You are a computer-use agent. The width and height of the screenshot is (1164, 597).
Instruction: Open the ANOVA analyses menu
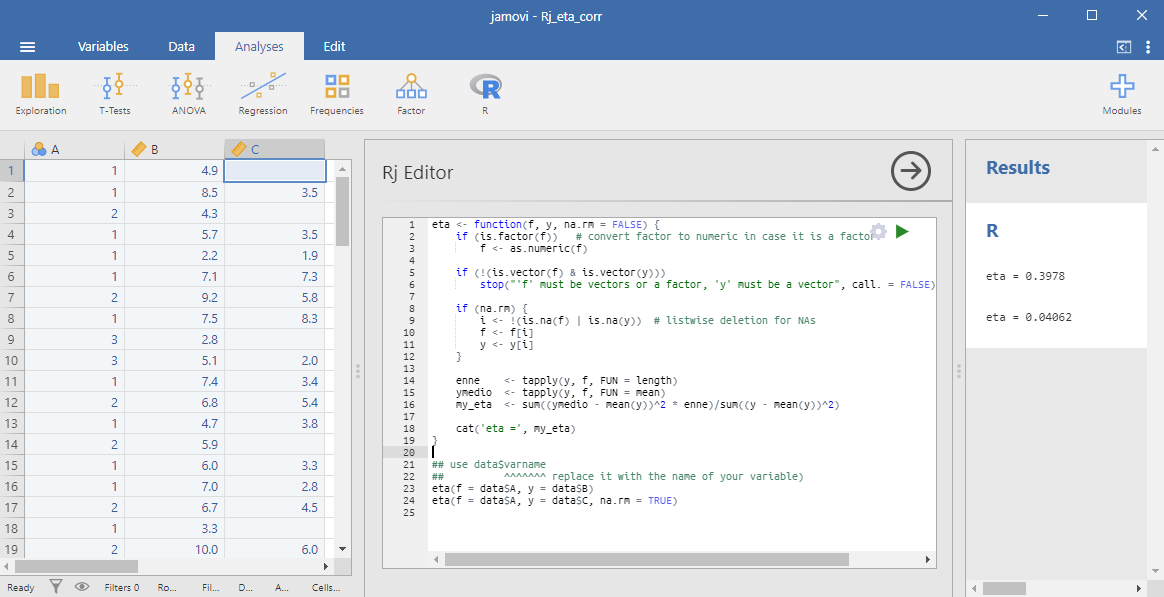(x=189, y=94)
